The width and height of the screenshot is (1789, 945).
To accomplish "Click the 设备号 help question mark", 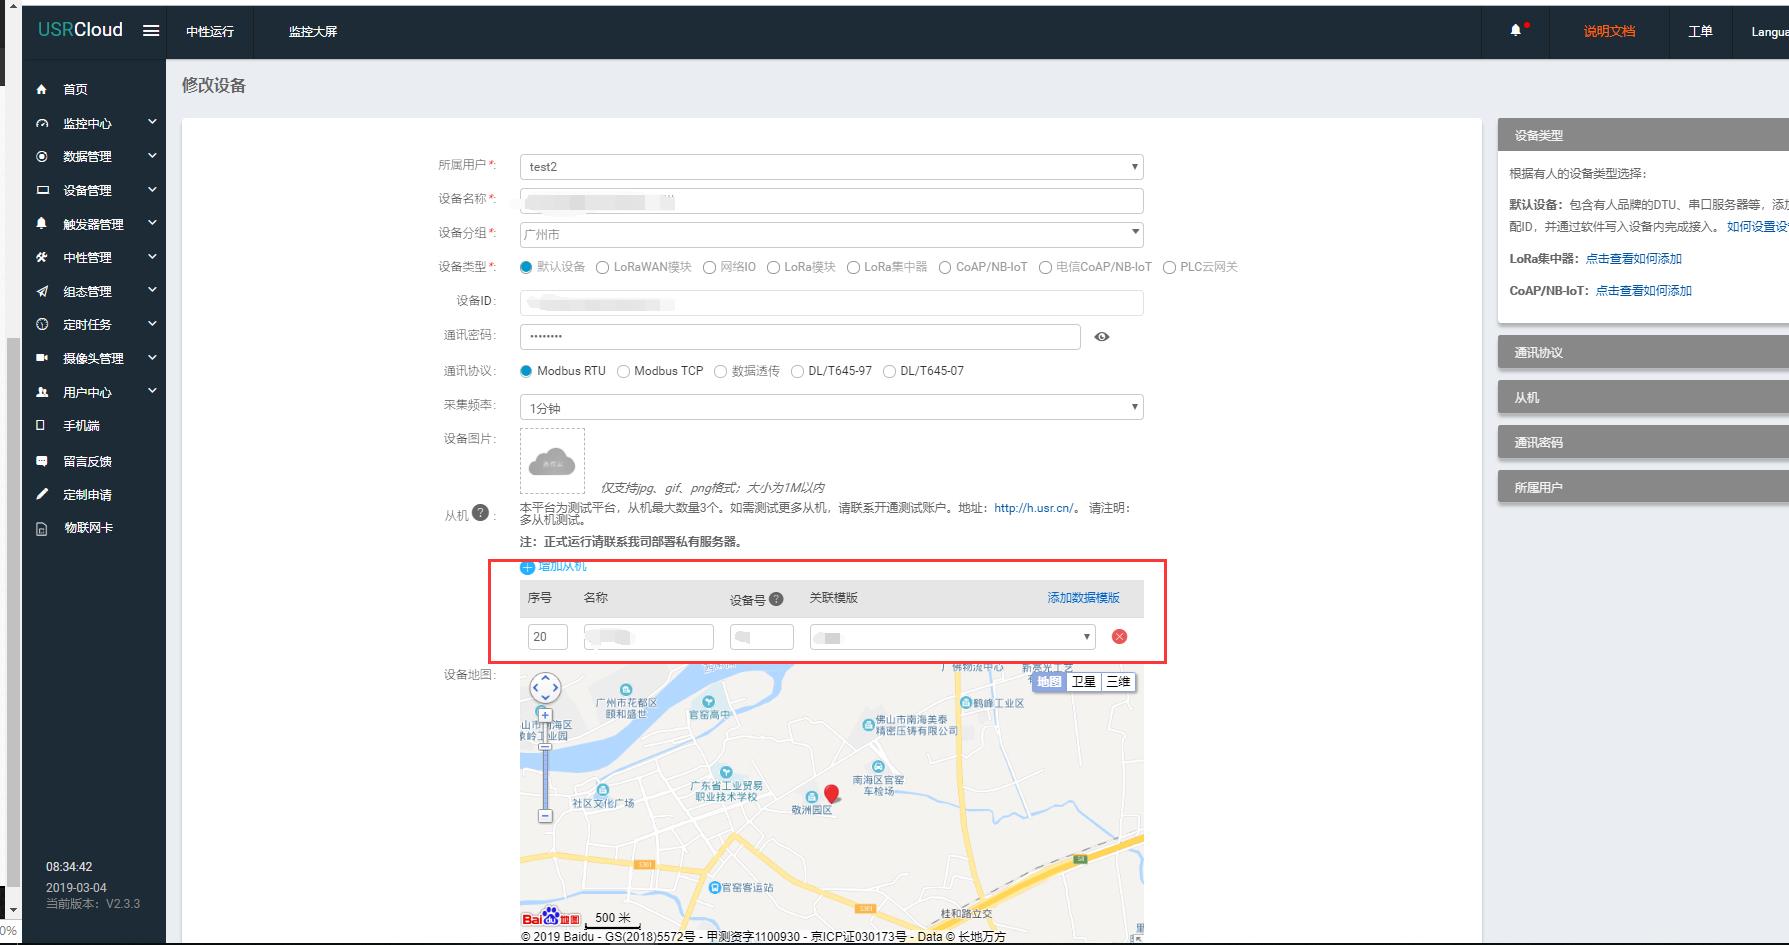I will point(776,599).
